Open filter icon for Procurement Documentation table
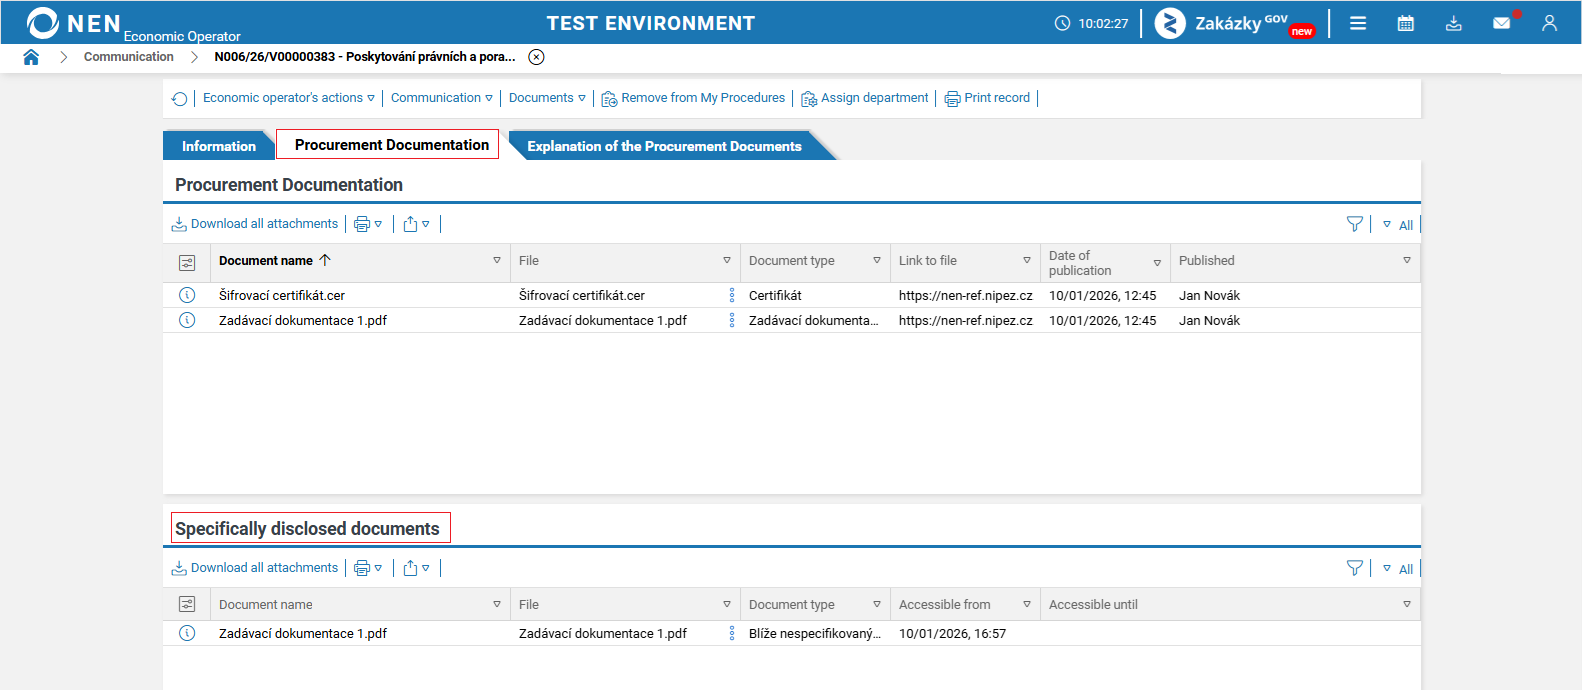1582x690 pixels. click(1355, 224)
